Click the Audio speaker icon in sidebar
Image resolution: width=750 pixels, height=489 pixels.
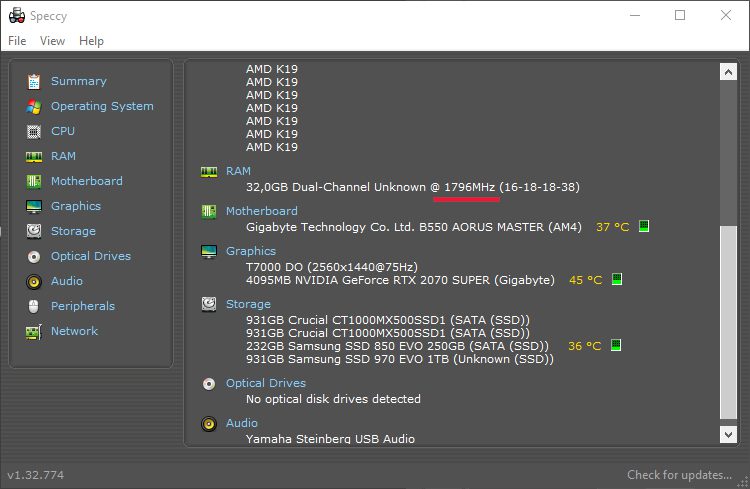click(x=34, y=281)
